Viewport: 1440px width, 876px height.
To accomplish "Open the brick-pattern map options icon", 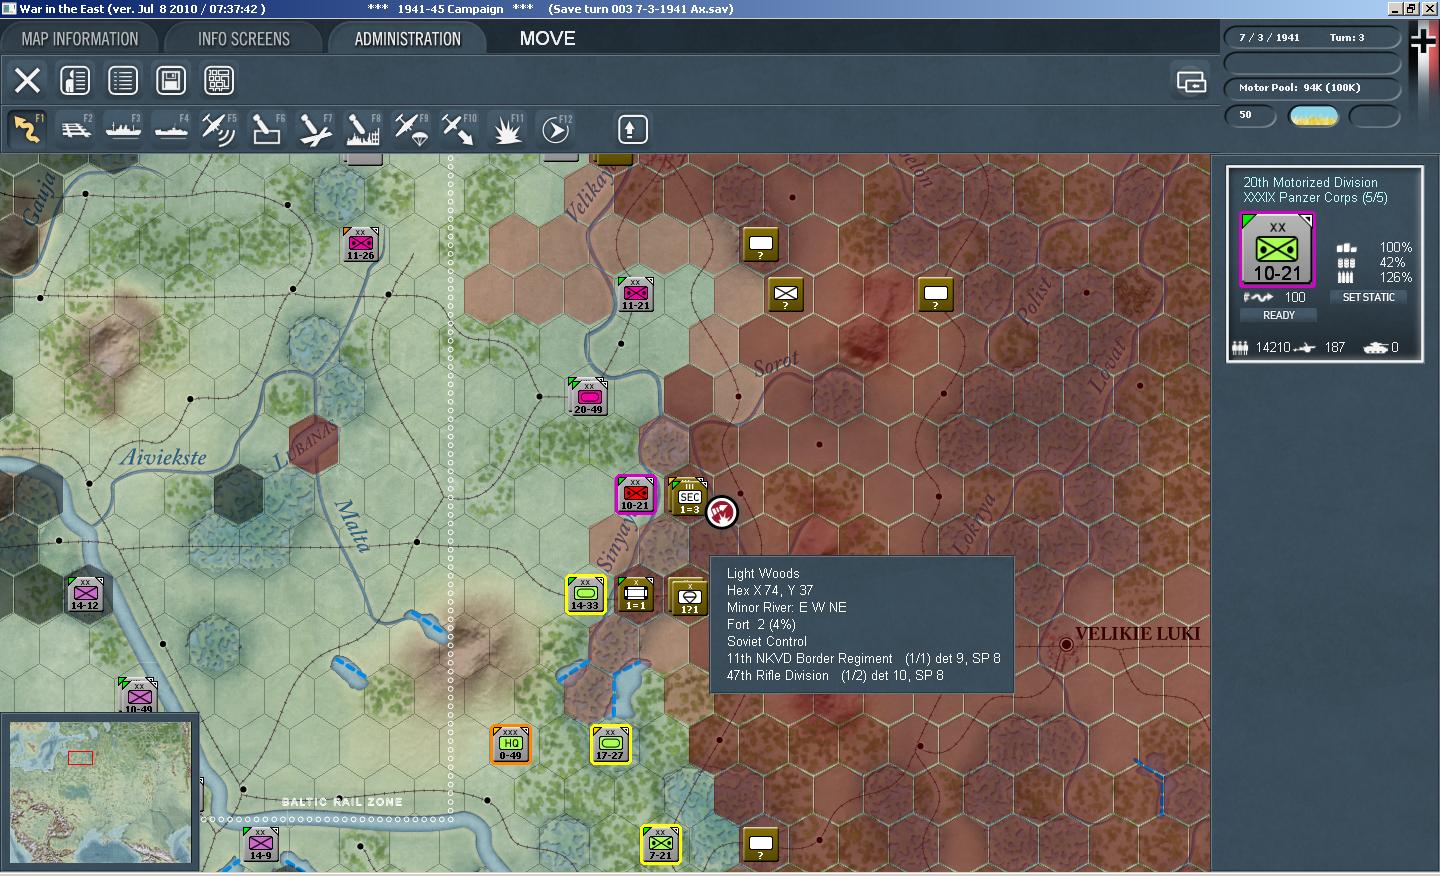I will pyautogui.click(x=219, y=80).
